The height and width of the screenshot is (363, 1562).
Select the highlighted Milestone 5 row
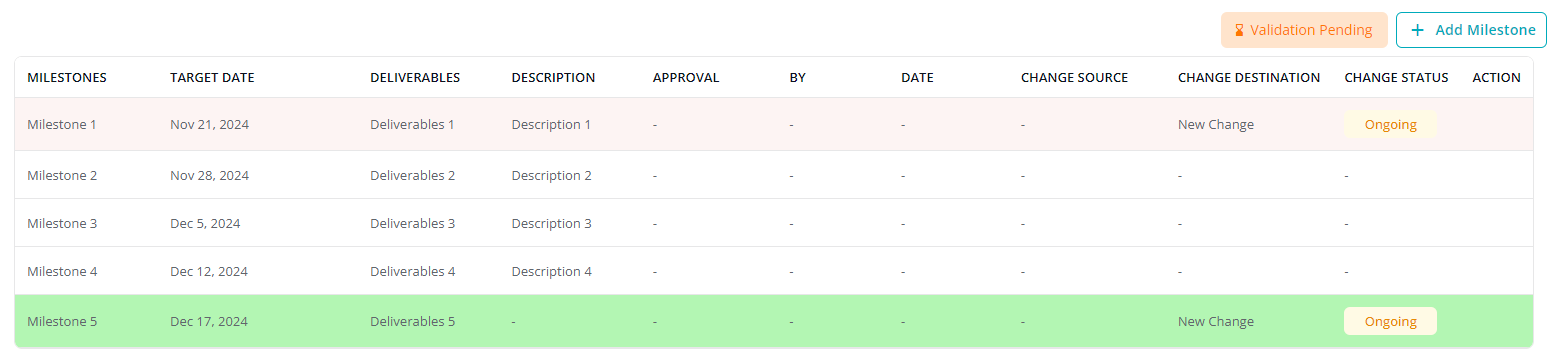(x=774, y=321)
